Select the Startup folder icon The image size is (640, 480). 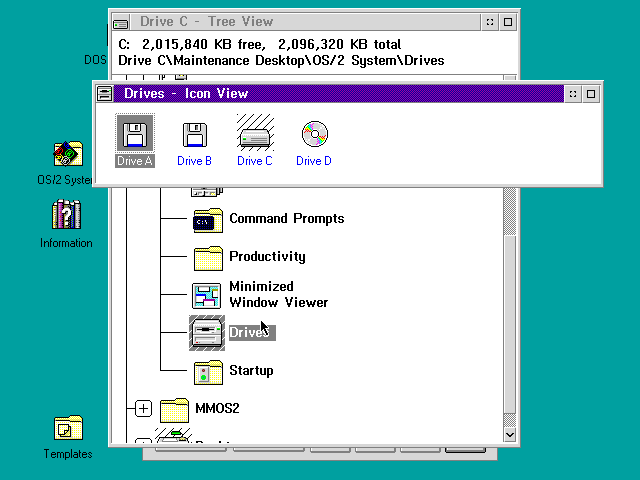208,372
